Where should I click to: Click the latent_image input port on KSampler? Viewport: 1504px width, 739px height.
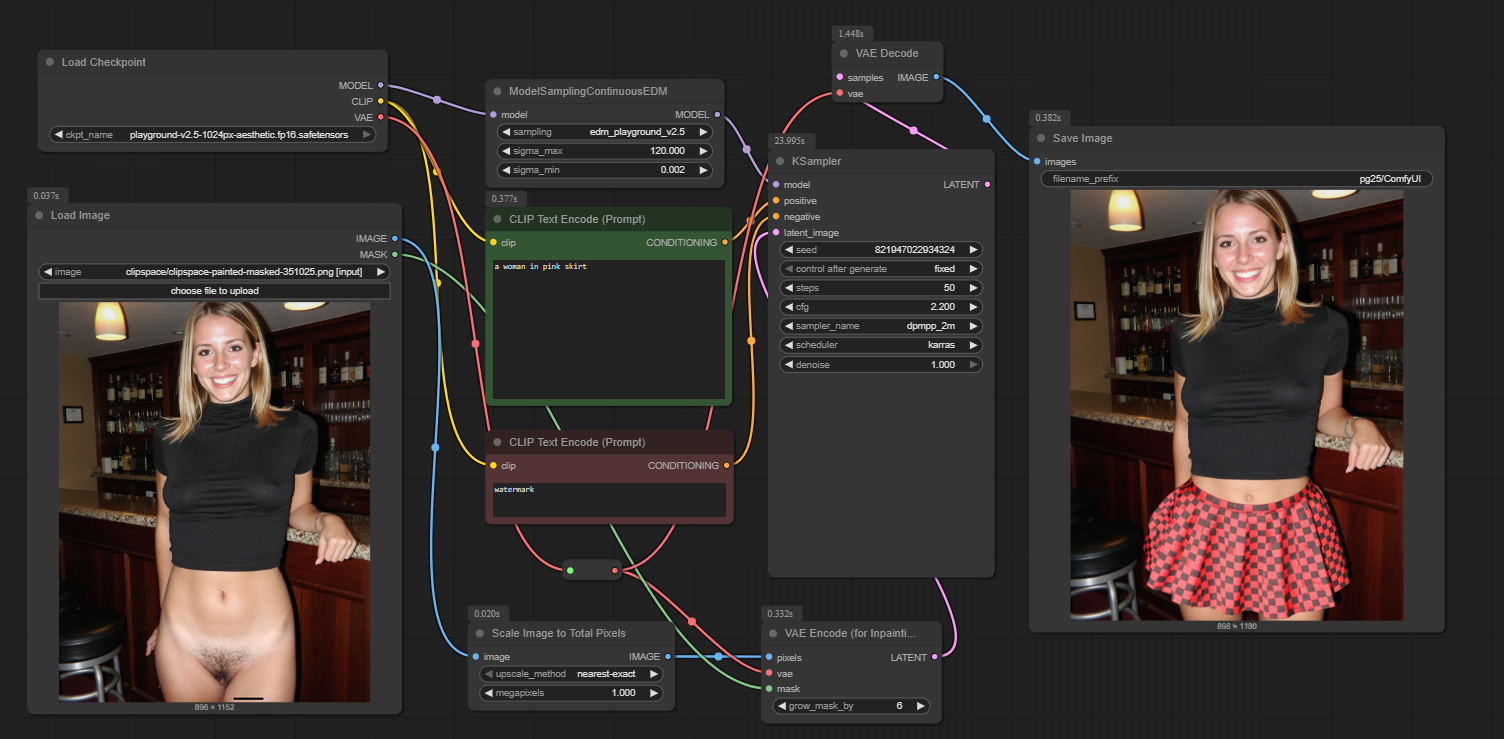(776, 233)
